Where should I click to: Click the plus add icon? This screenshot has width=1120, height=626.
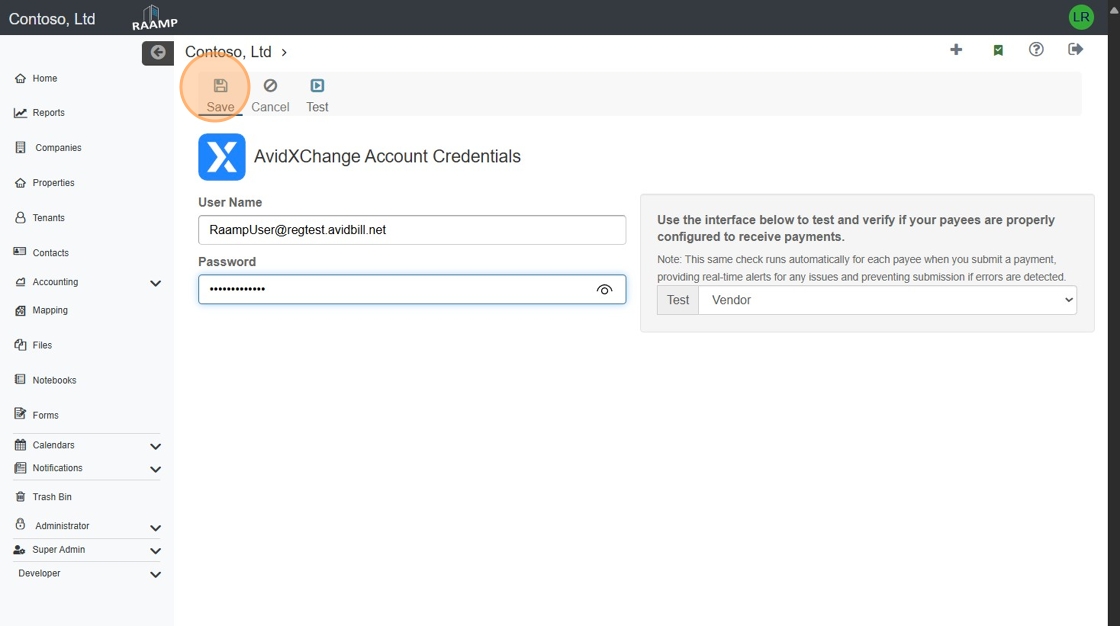click(x=956, y=50)
